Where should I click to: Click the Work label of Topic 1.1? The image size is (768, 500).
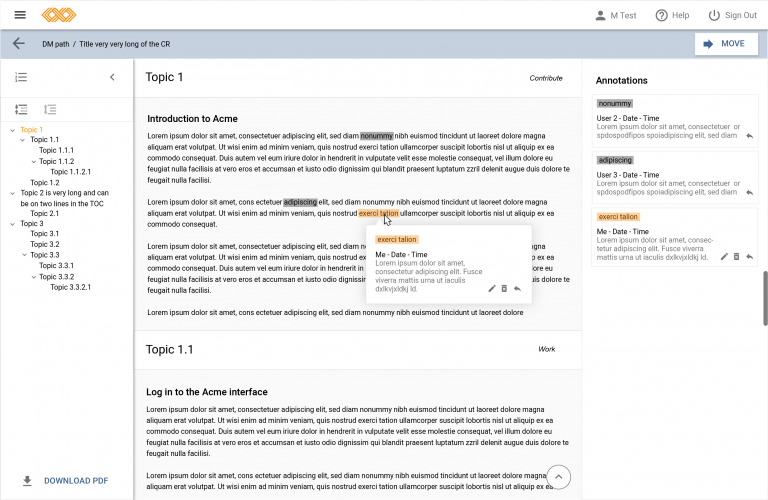coord(547,349)
